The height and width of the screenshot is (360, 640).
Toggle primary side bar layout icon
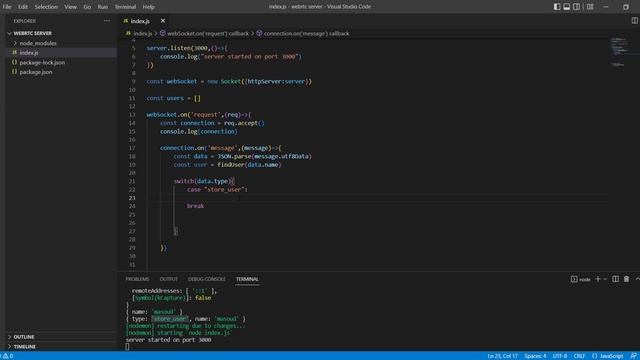(x=557, y=7)
